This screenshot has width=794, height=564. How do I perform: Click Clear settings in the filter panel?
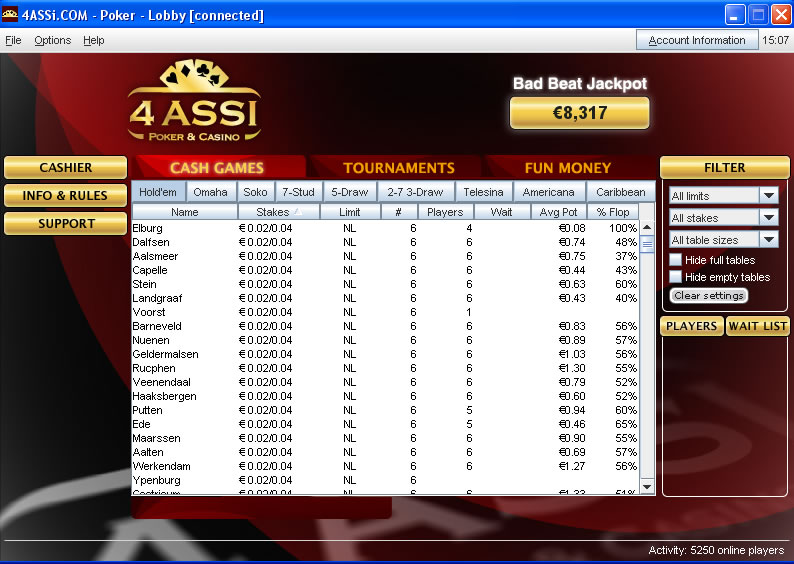[x=708, y=295]
